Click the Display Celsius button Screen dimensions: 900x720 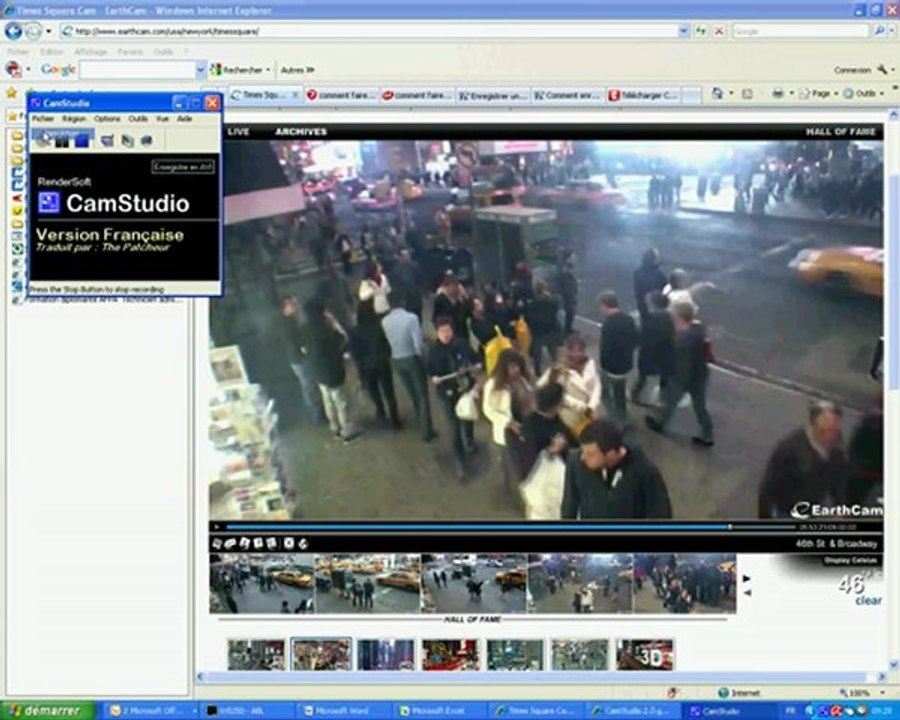click(x=851, y=560)
